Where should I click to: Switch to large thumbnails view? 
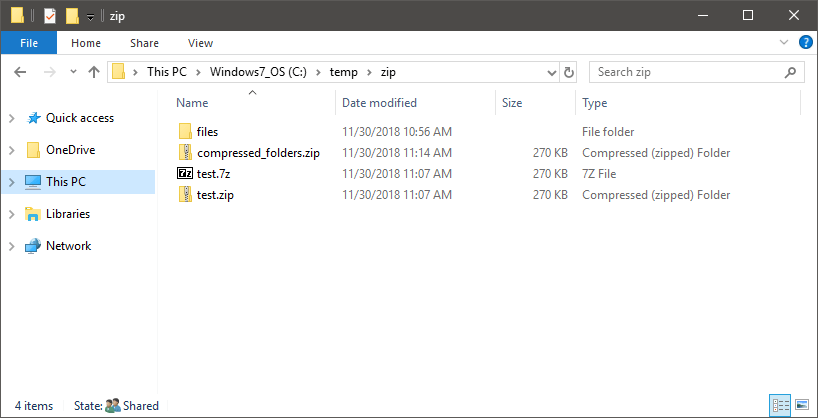802,405
